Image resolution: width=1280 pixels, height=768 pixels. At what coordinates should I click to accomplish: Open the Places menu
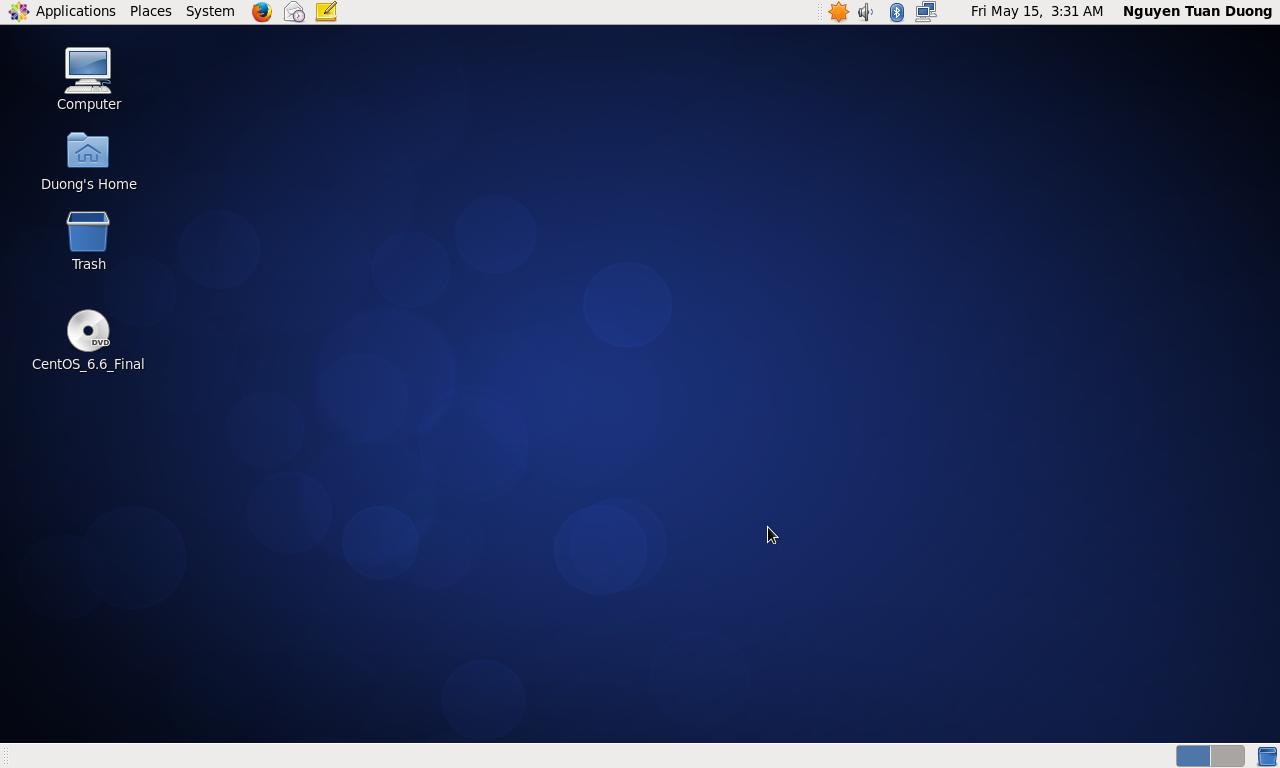coord(151,11)
